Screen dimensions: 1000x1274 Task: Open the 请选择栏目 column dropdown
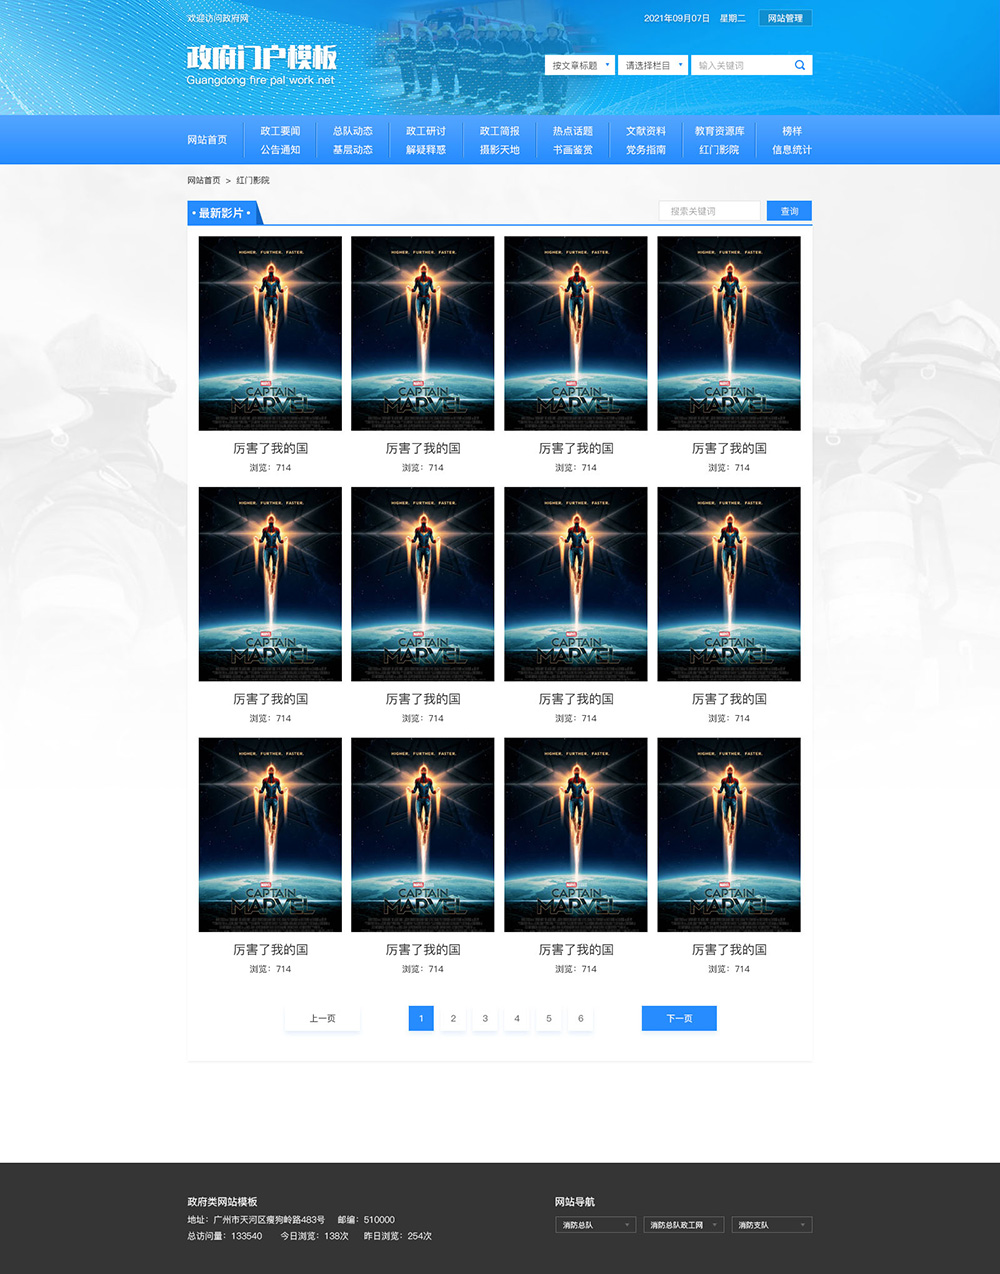(653, 65)
